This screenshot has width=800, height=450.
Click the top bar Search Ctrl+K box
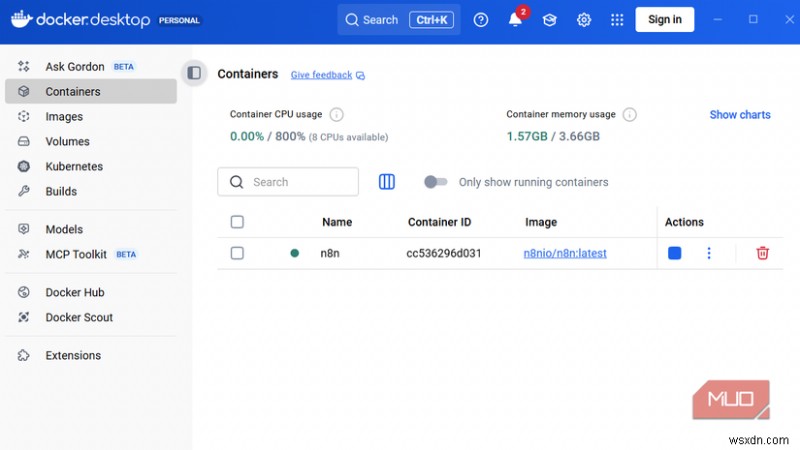click(398, 20)
